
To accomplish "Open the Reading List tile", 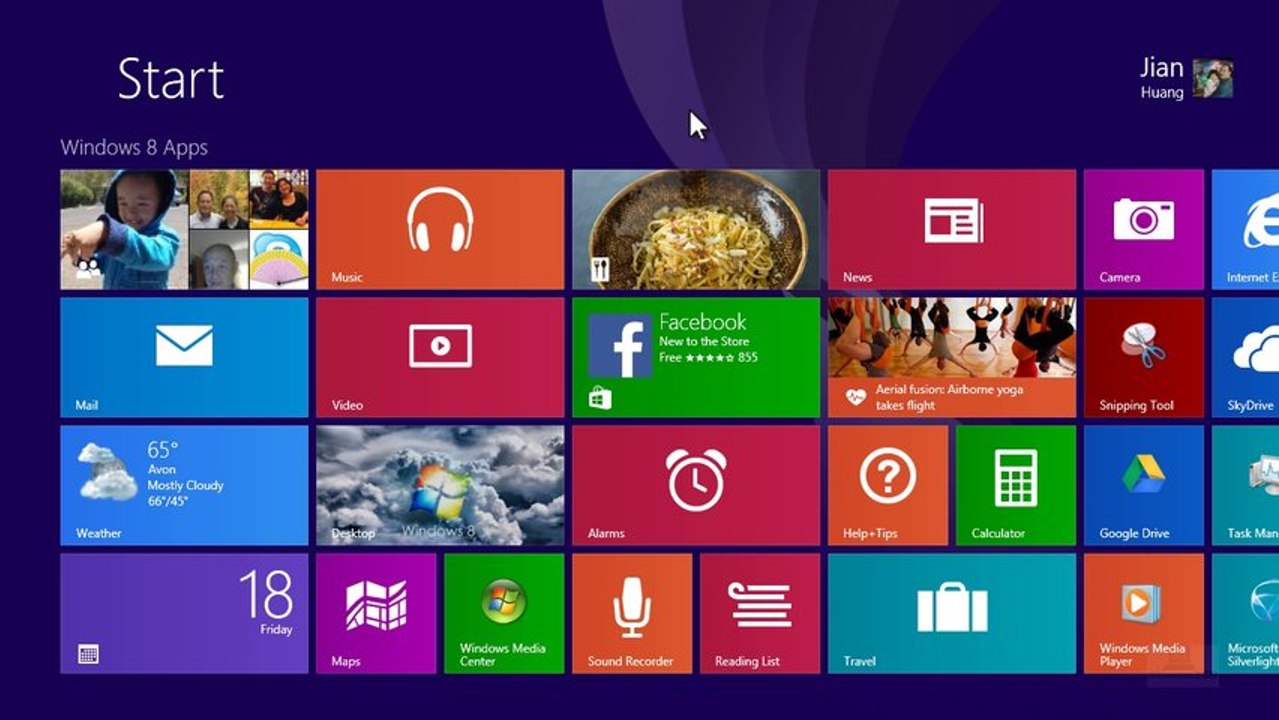I will pyautogui.click(x=760, y=614).
